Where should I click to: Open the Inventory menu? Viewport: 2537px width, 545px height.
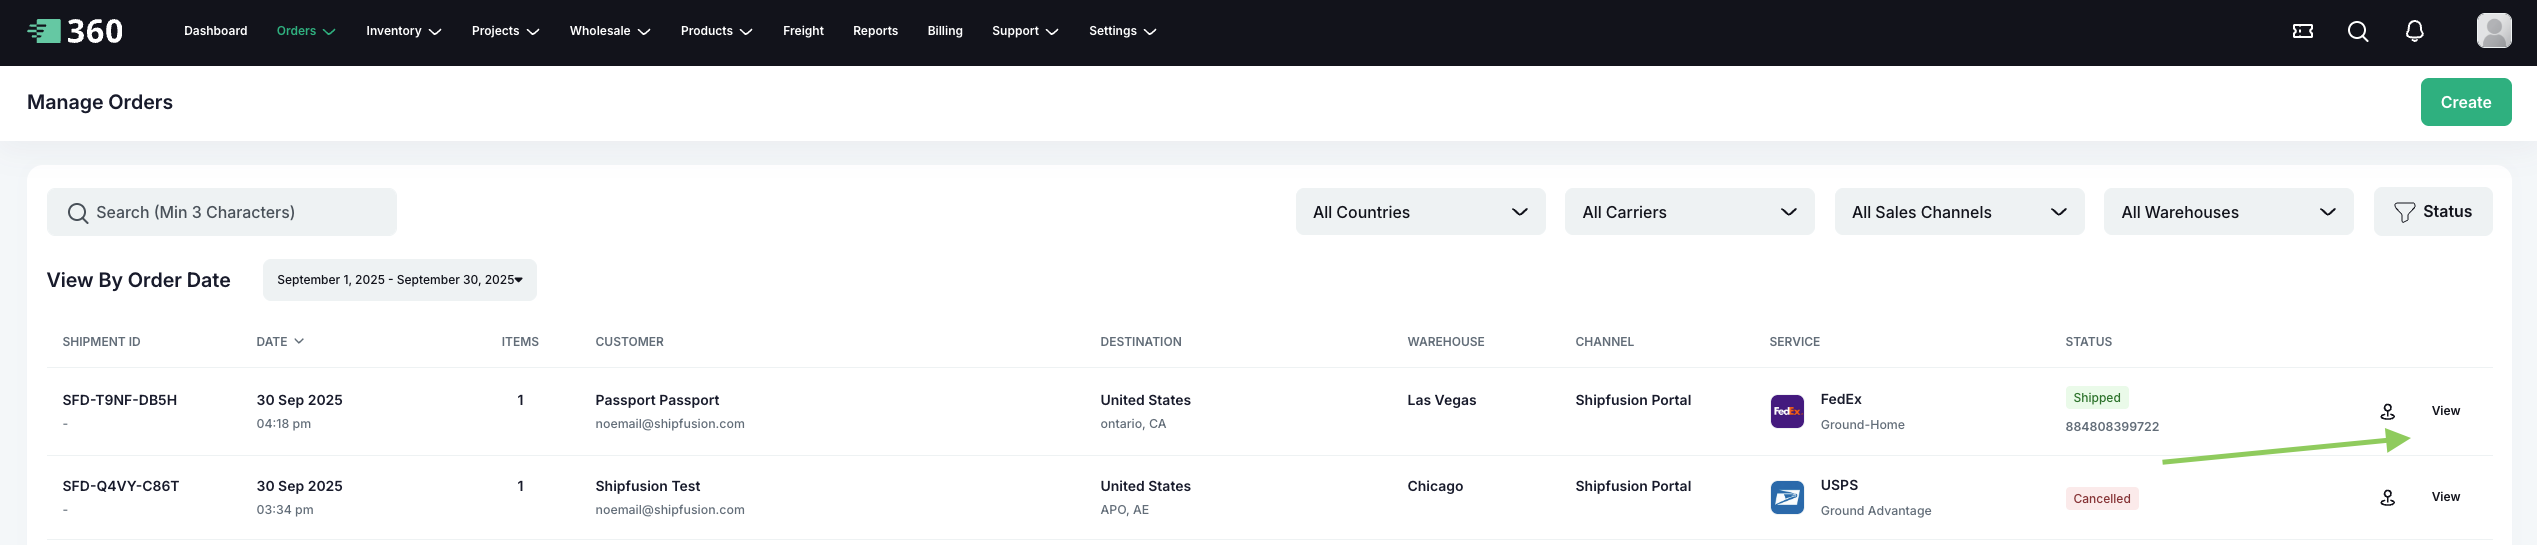point(403,31)
